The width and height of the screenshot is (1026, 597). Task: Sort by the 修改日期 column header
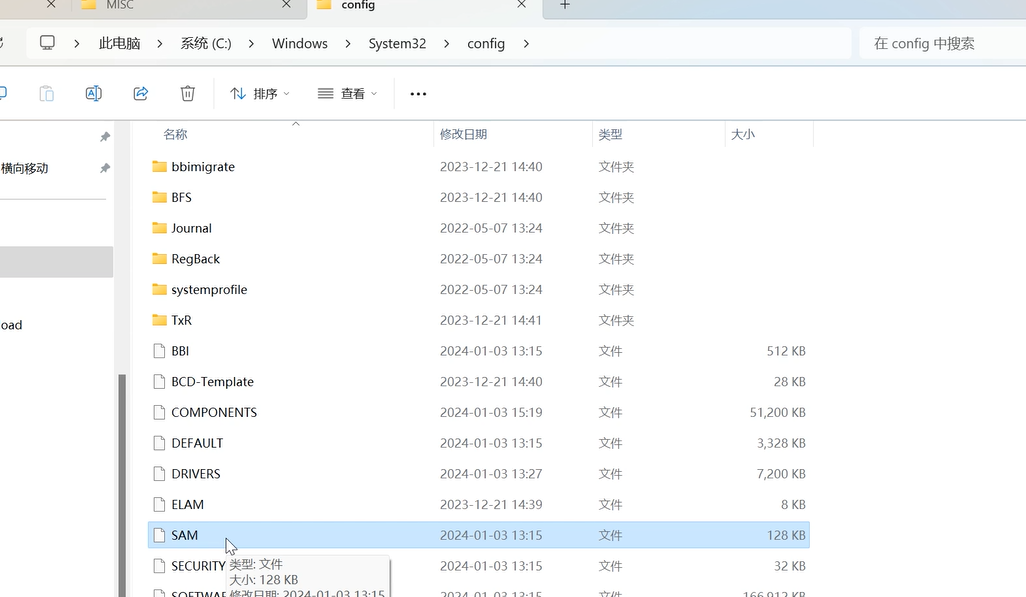[463, 134]
